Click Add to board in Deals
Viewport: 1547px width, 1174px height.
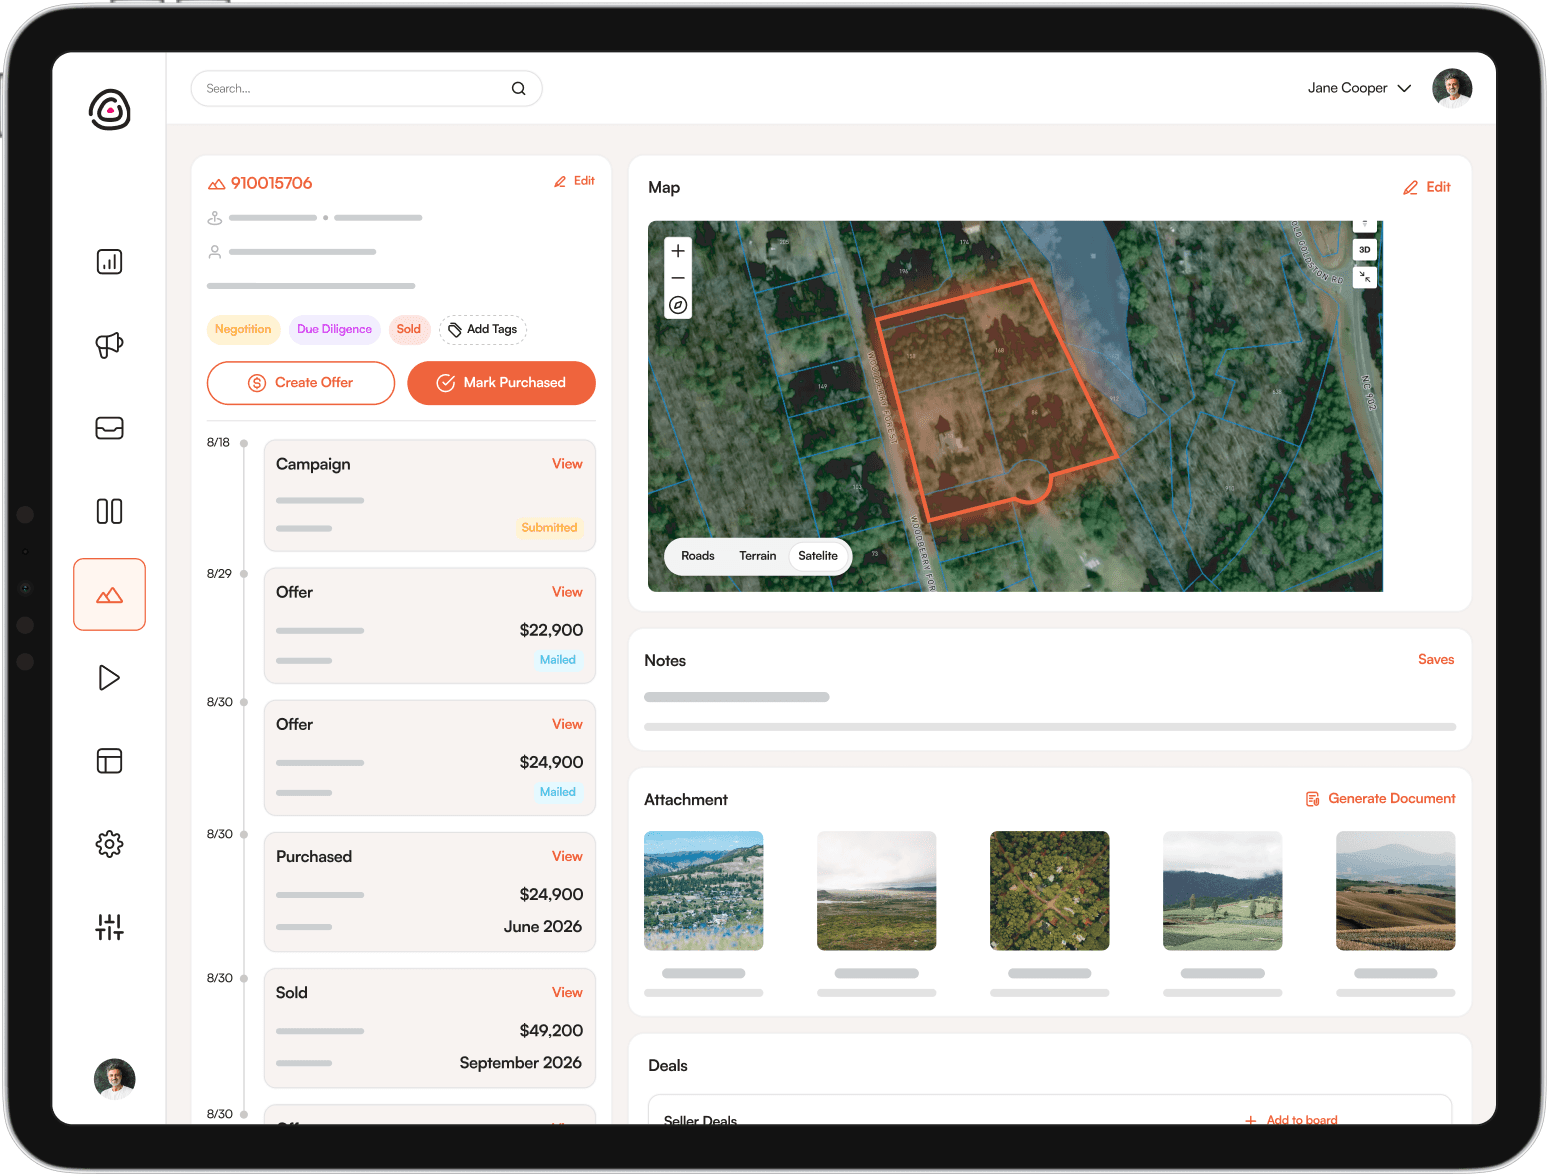click(x=1292, y=1120)
